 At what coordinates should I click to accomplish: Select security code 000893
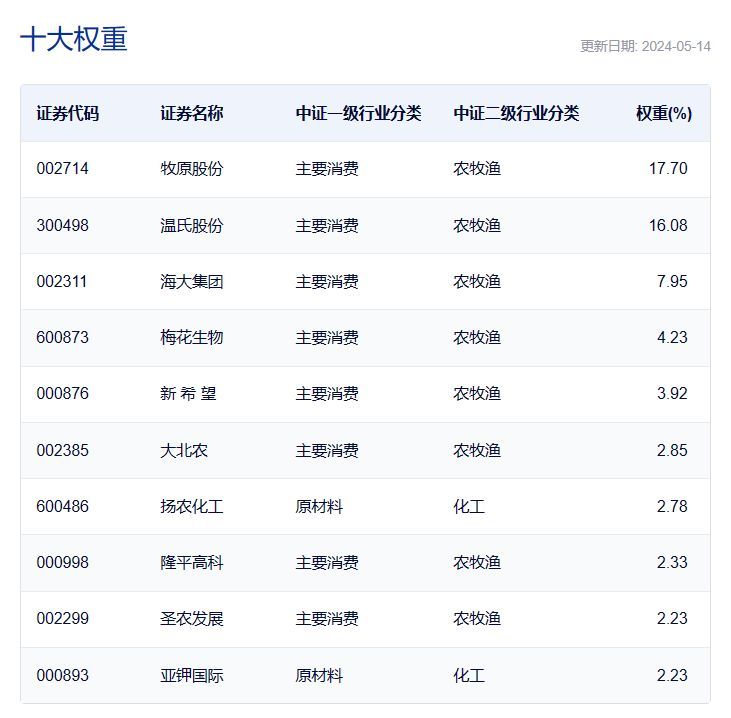coord(62,675)
